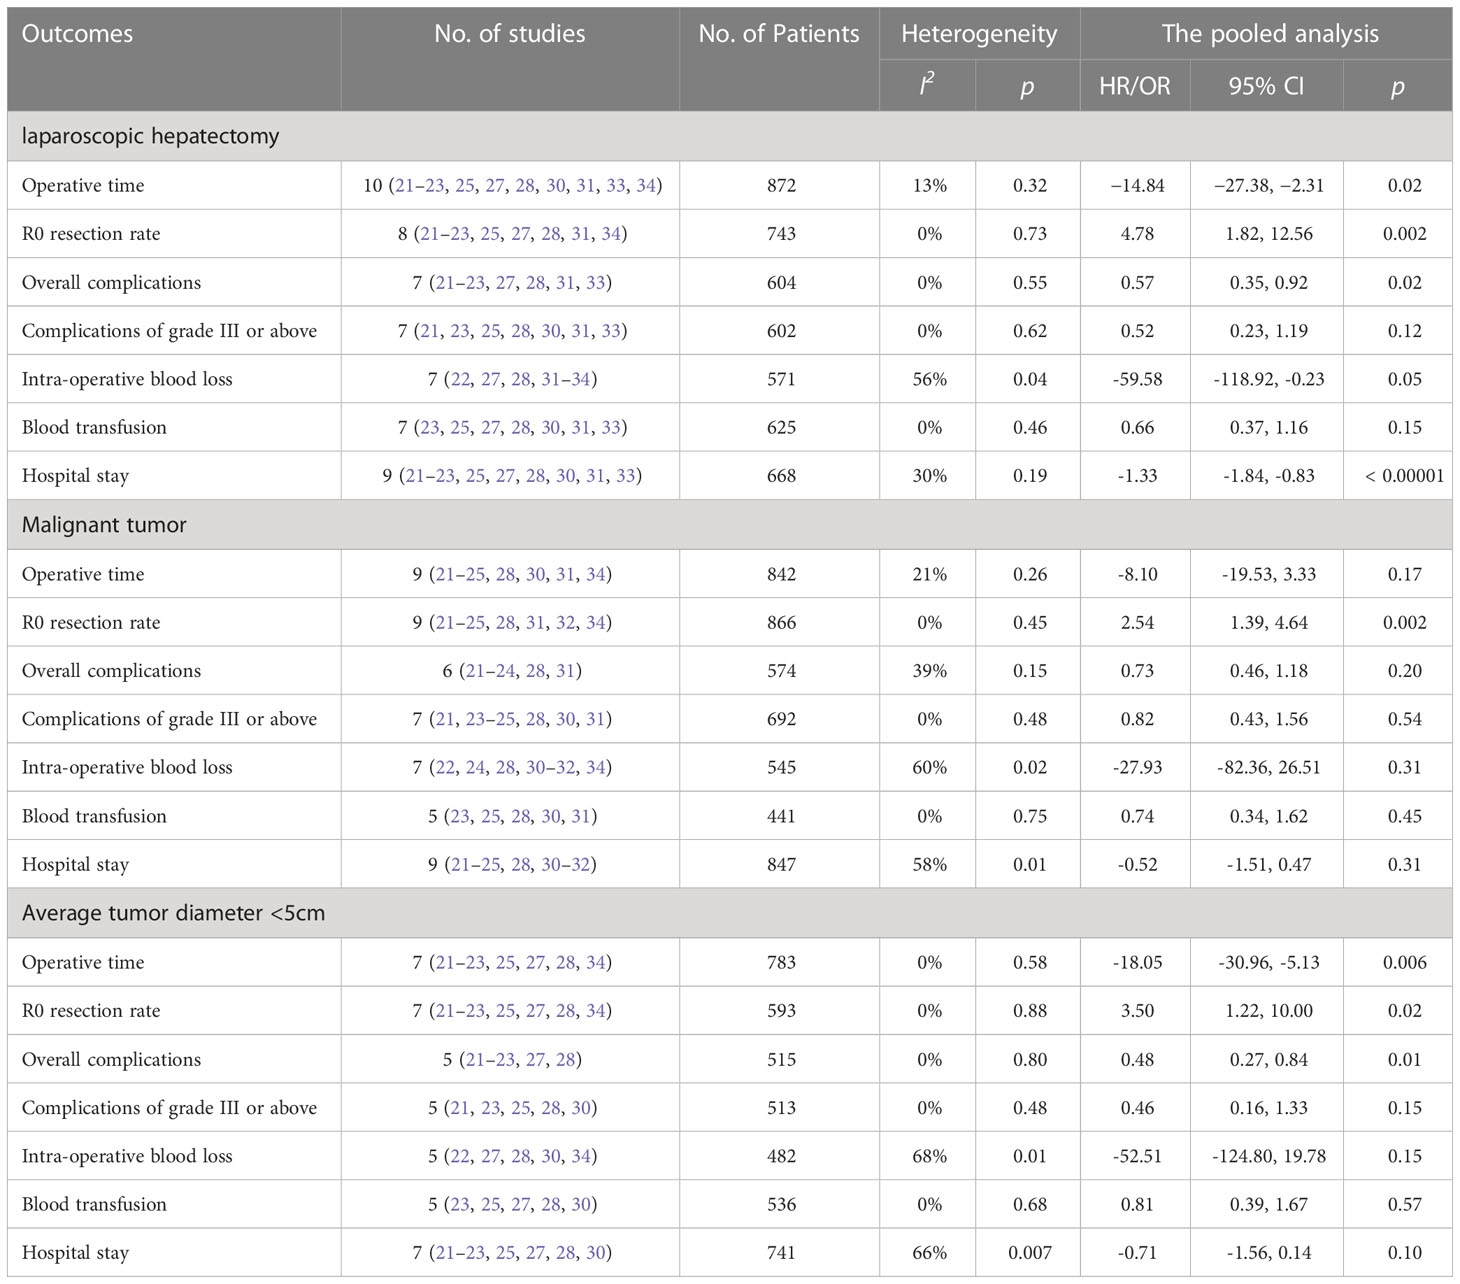Screen dimensions: 1460x1284
Task: Open citation 23 in the 625-patient row
Action: 430,428
